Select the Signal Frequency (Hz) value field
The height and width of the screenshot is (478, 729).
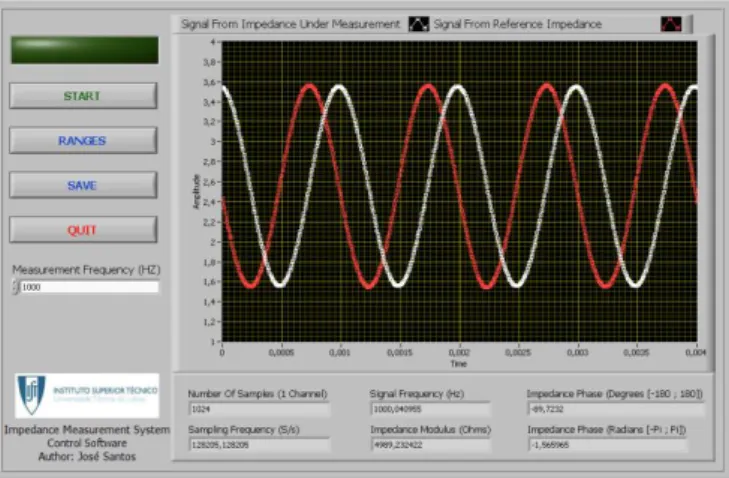pos(431,409)
